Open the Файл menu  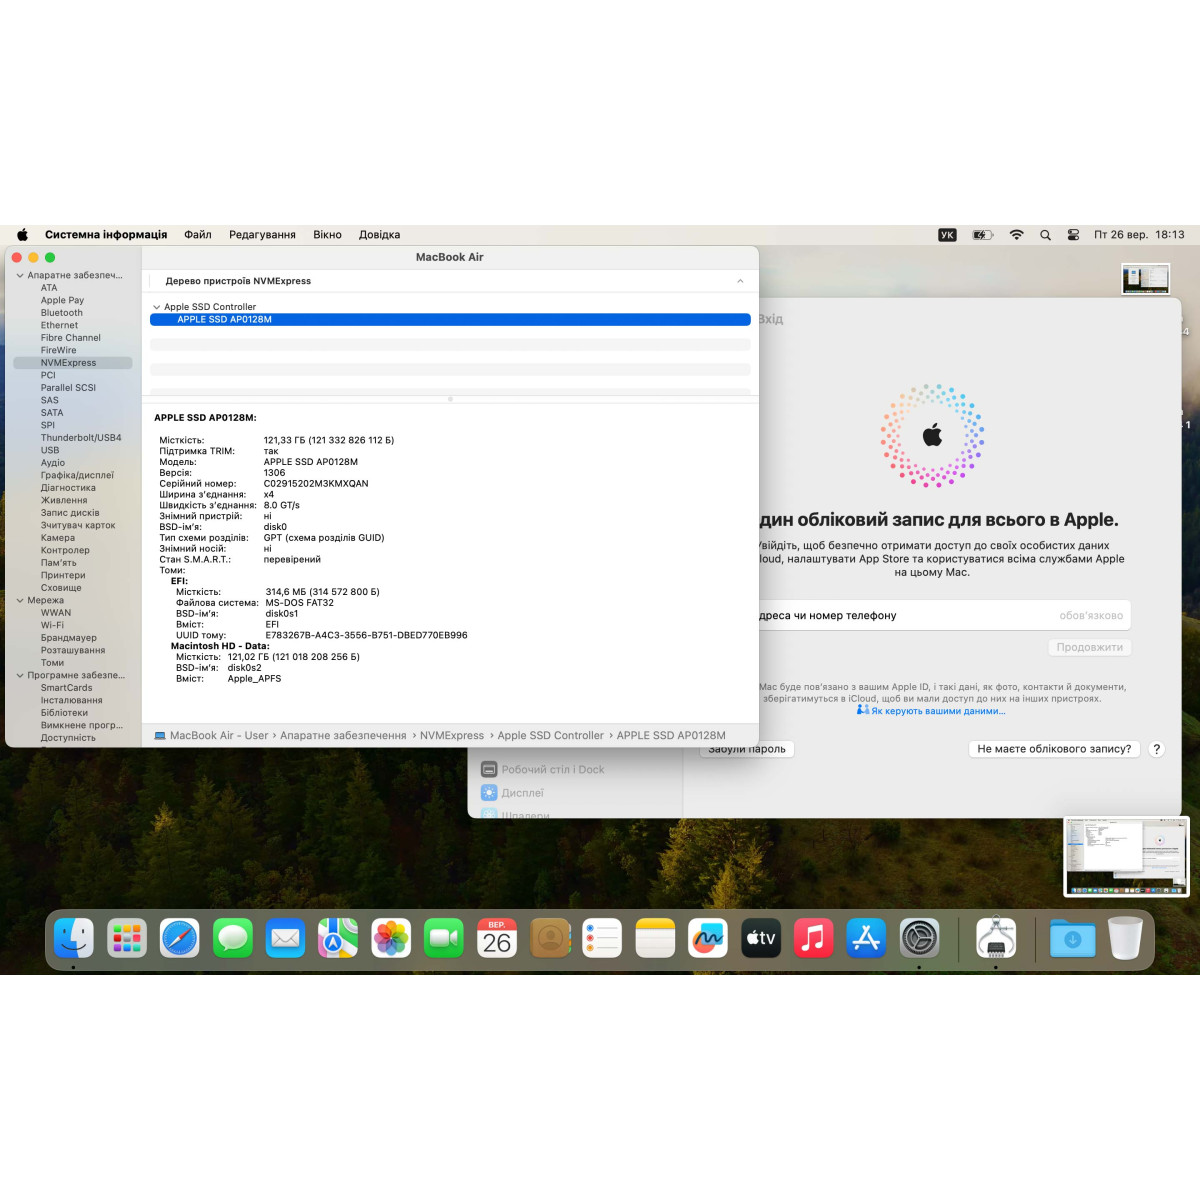click(198, 235)
